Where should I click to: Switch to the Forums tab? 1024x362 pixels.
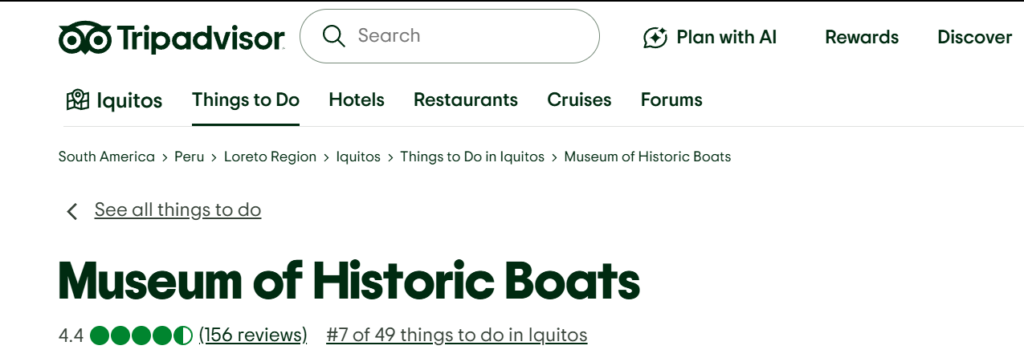671,100
